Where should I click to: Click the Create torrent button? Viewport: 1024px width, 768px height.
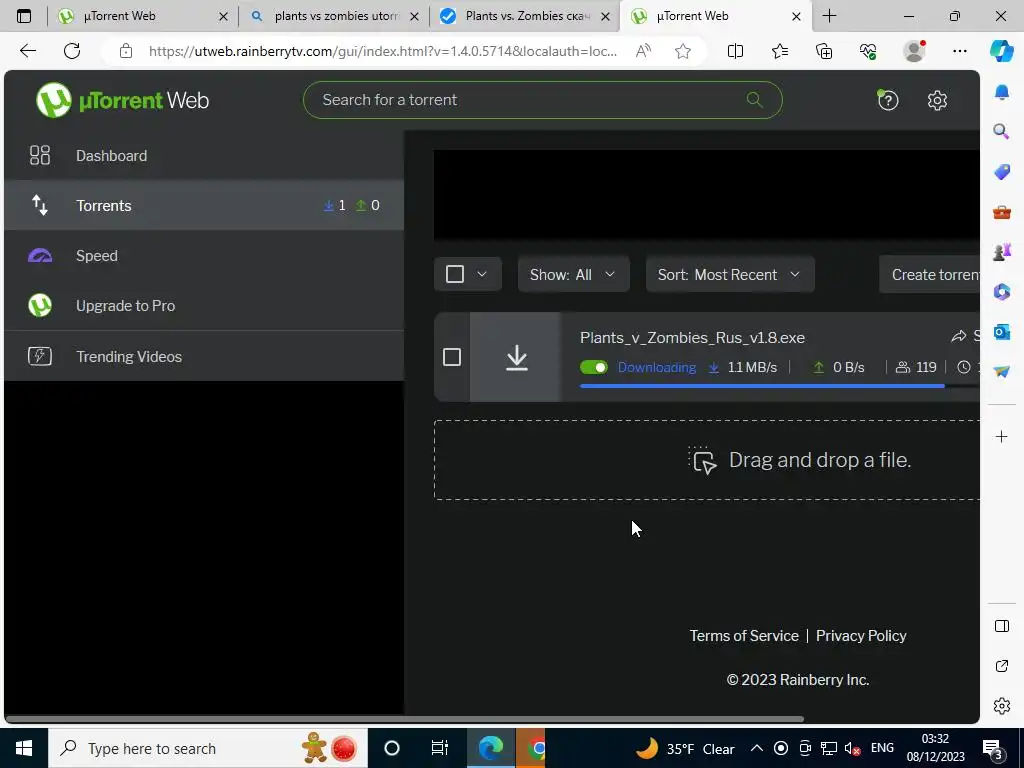(x=929, y=274)
